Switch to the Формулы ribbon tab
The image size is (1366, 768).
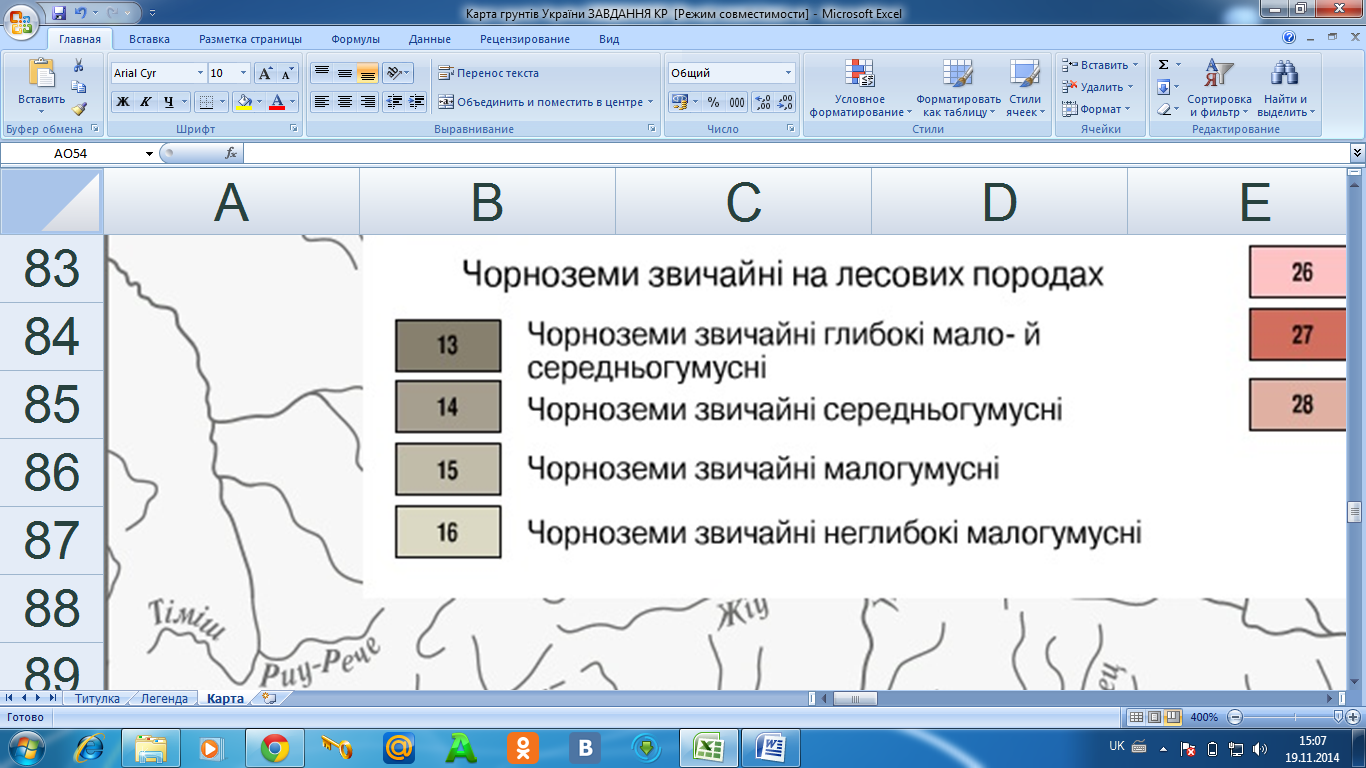point(355,39)
